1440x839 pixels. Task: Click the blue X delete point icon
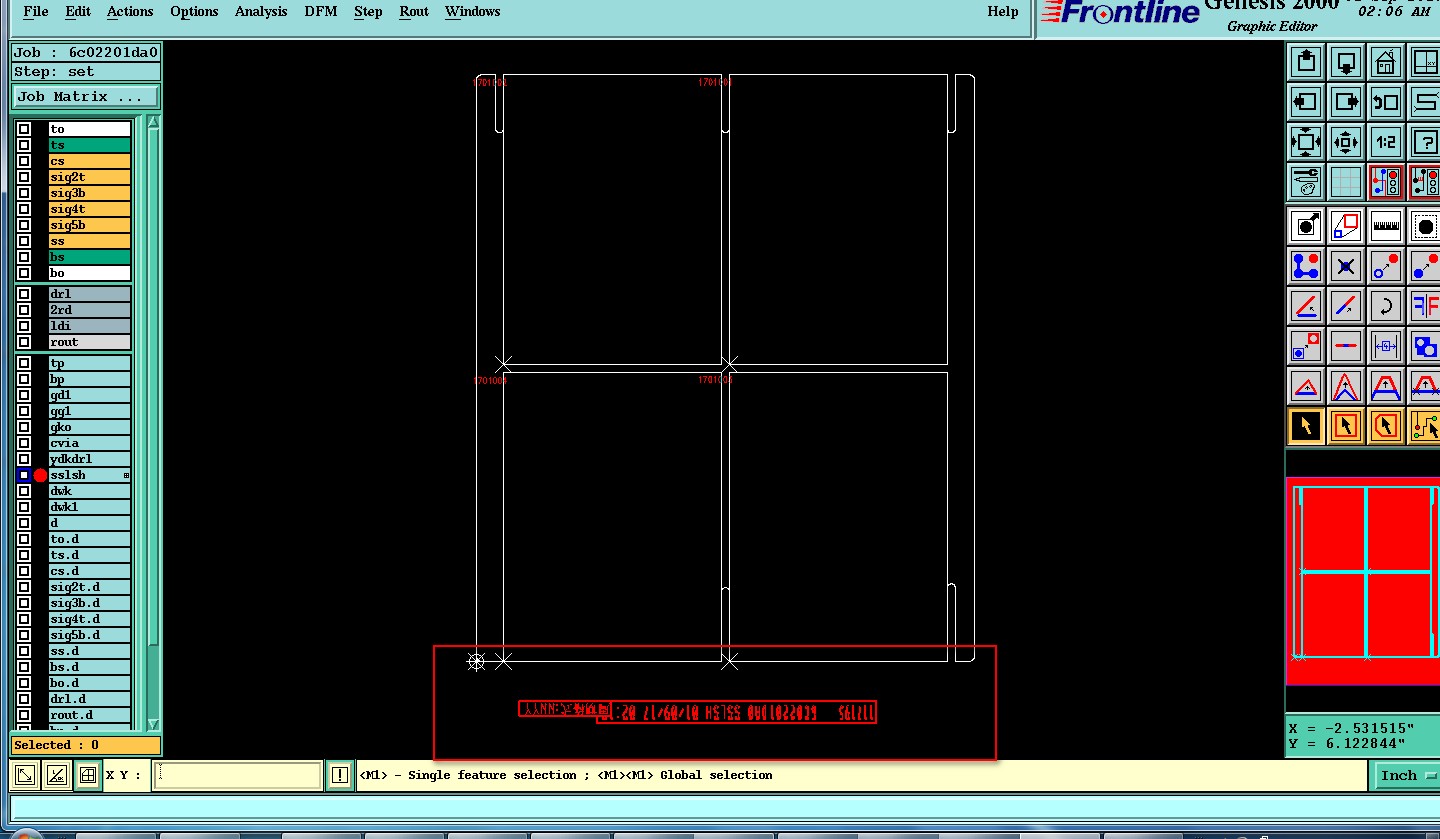[1346, 266]
